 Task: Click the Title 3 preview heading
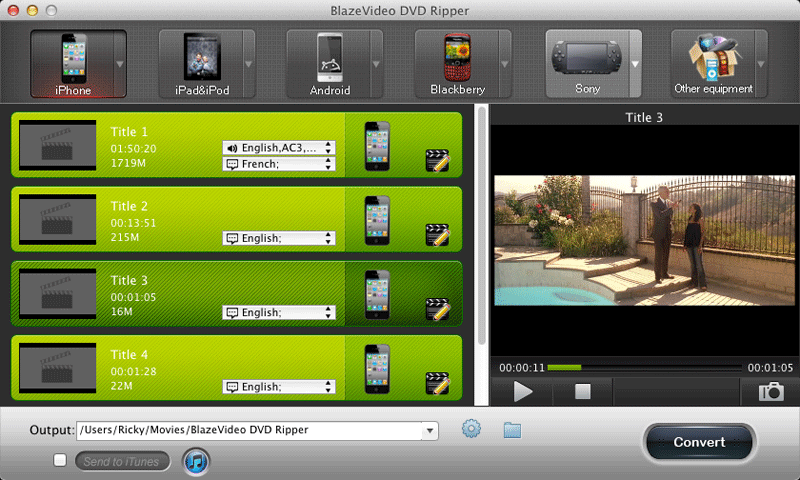click(x=644, y=117)
